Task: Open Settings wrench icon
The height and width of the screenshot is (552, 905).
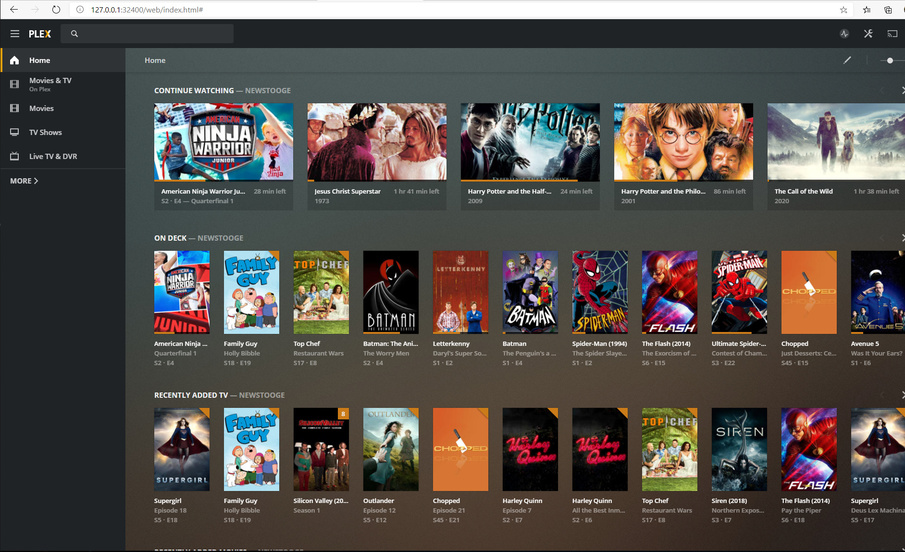Action: click(x=868, y=33)
